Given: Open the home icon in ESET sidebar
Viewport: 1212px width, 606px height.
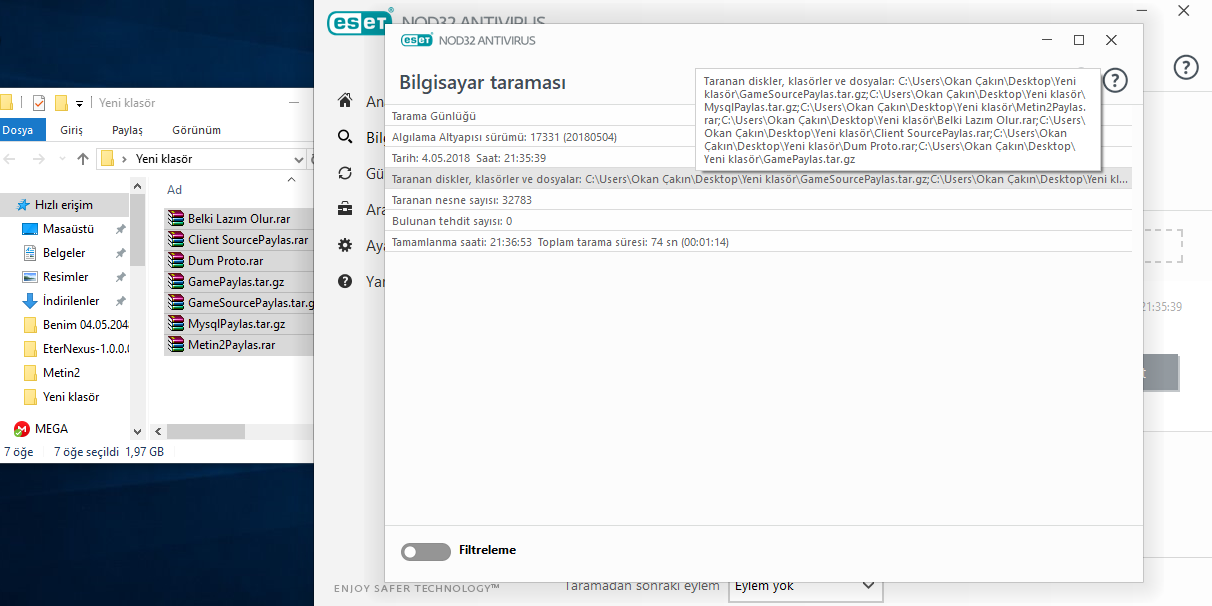Looking at the screenshot, I should coord(345,101).
